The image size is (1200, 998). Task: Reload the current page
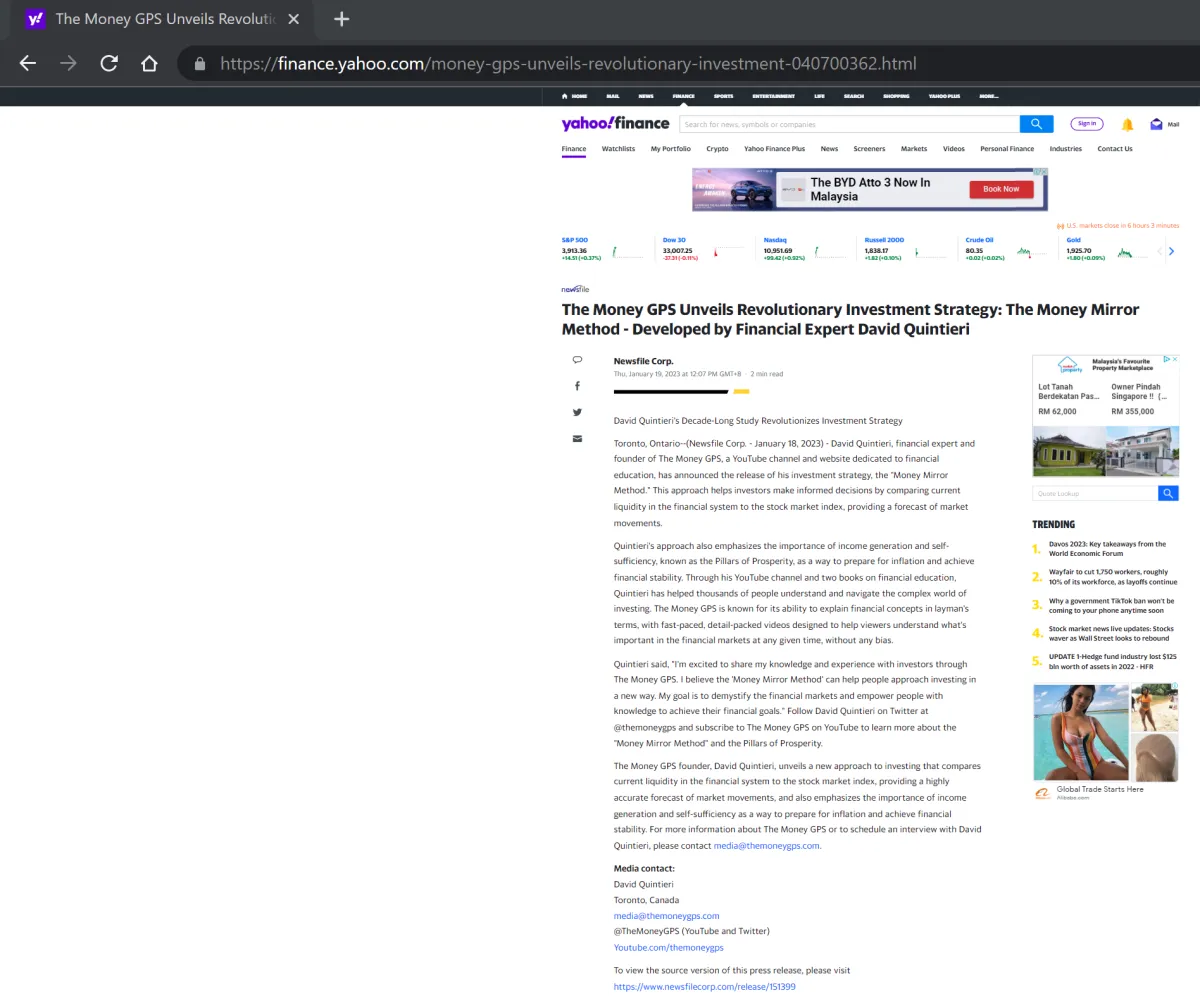coord(109,63)
